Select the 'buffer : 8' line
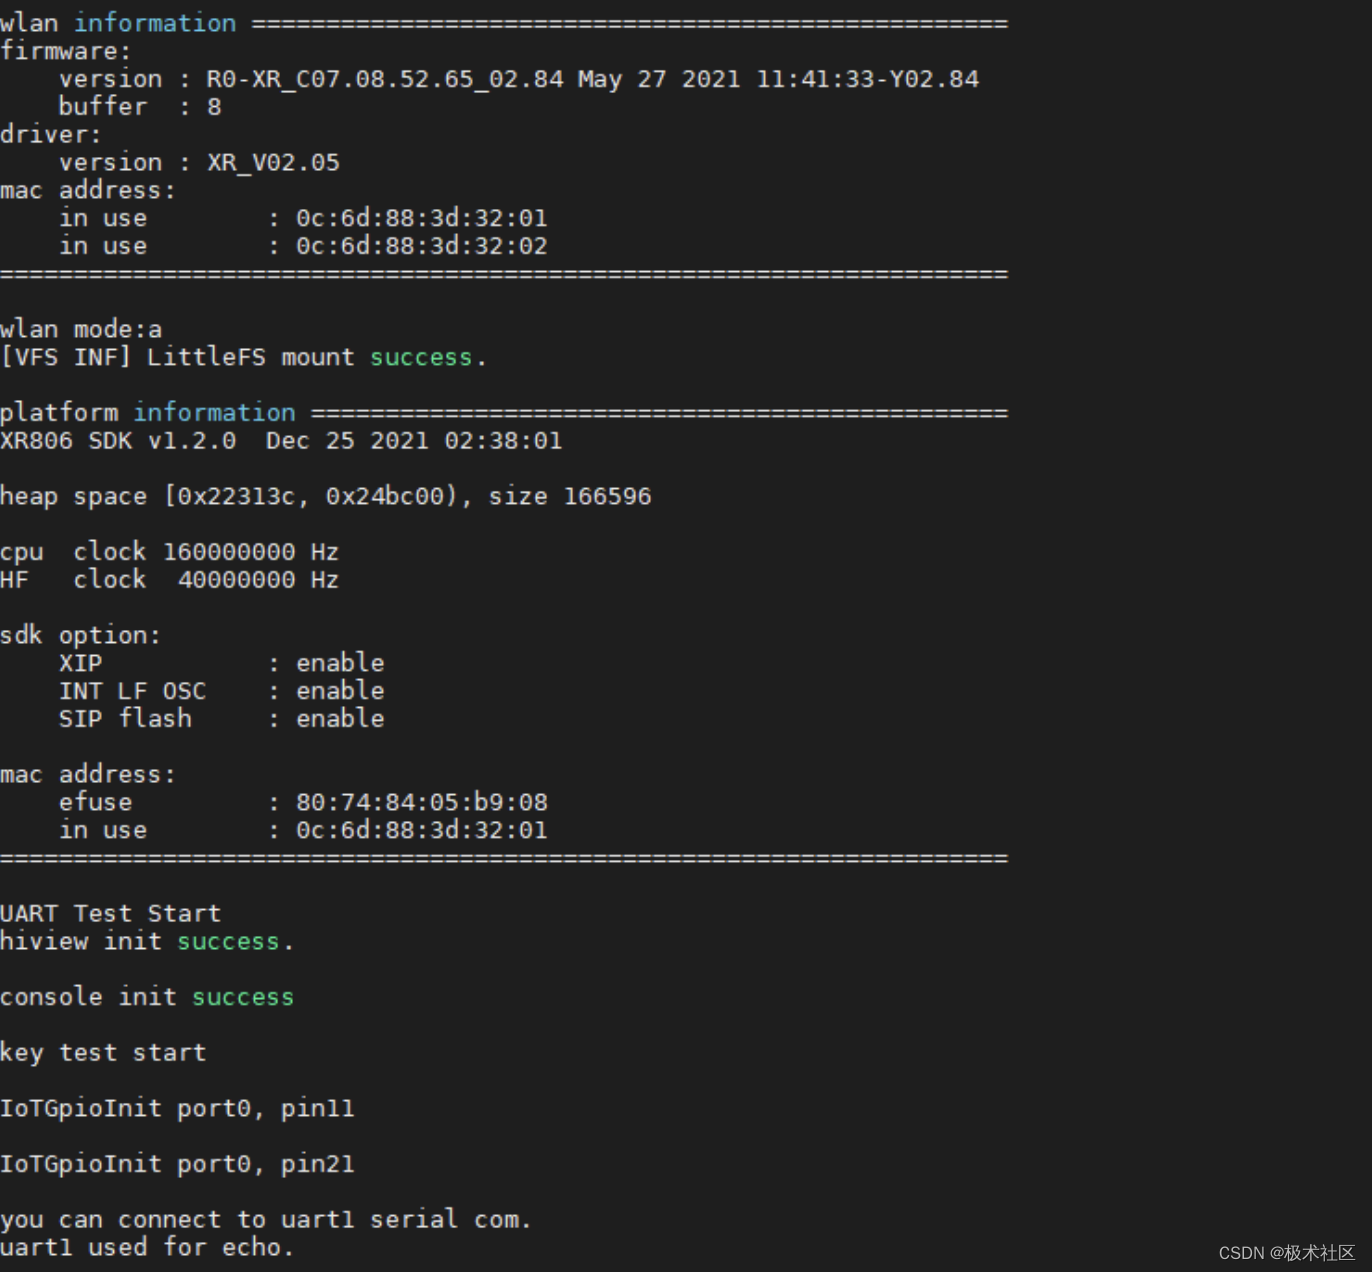The width and height of the screenshot is (1372, 1272). click(140, 106)
